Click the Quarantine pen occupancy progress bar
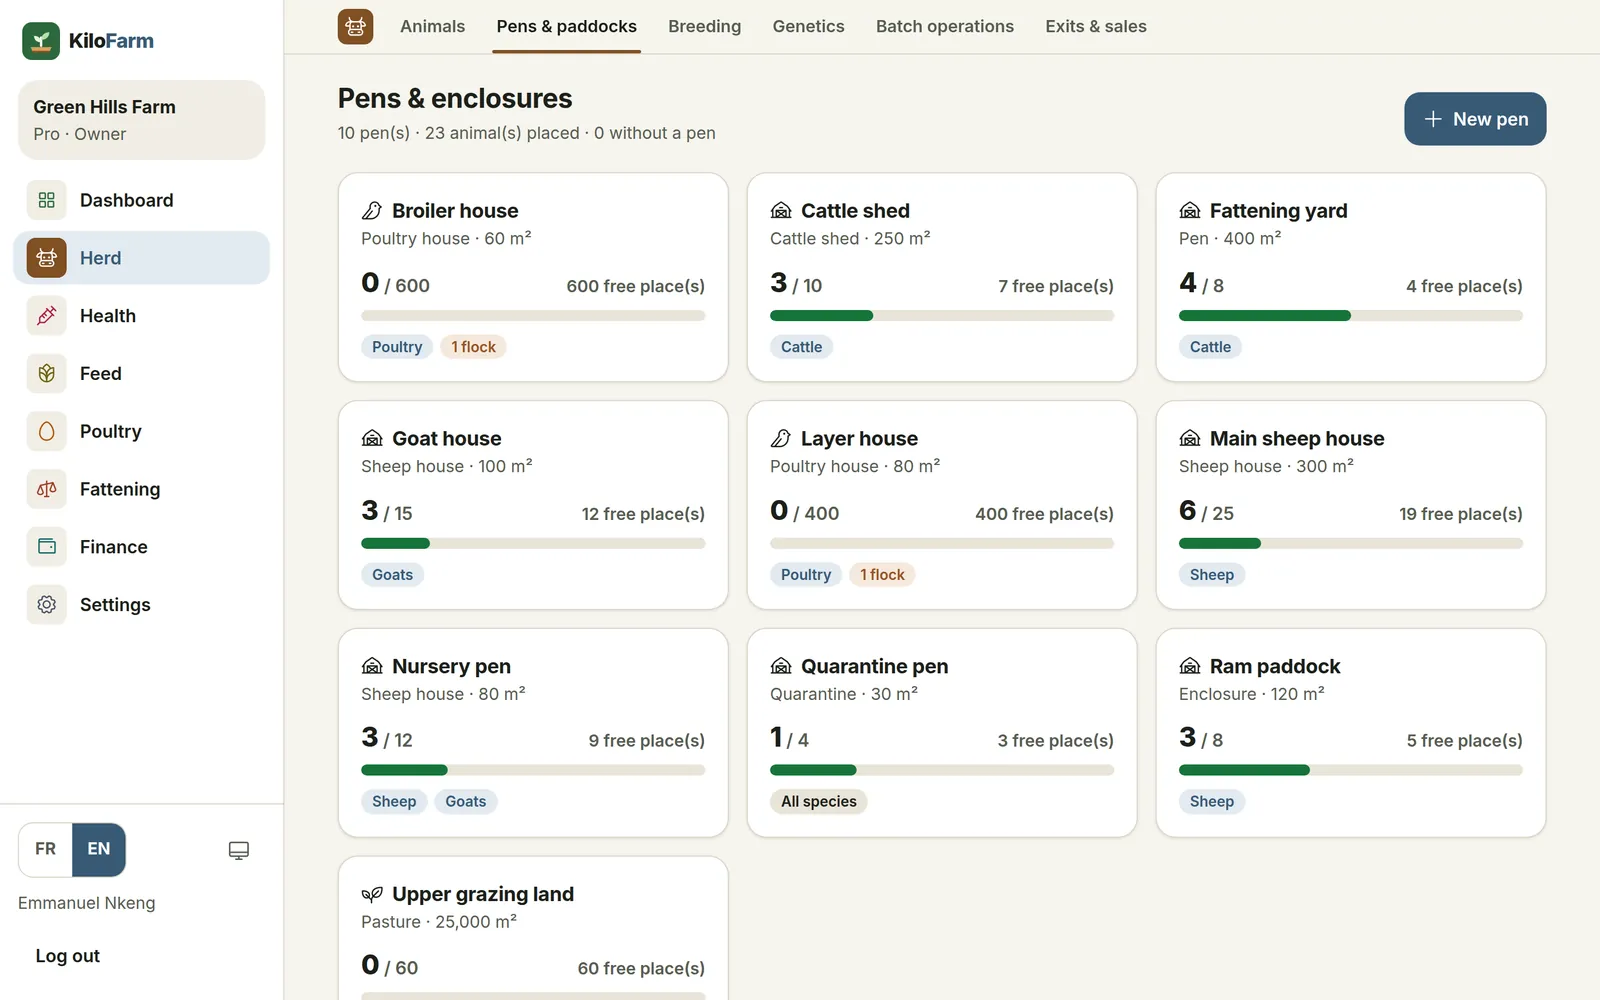This screenshot has width=1600, height=1000. [942, 771]
